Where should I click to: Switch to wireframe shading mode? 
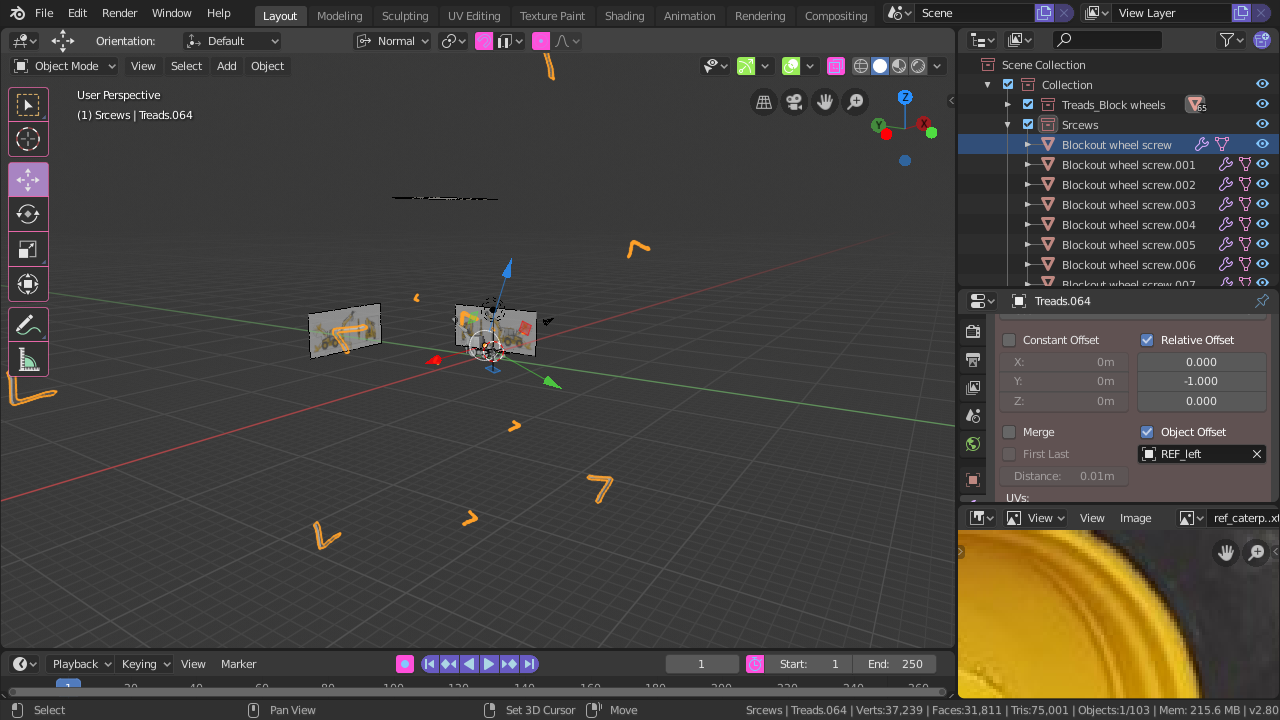coord(861,66)
